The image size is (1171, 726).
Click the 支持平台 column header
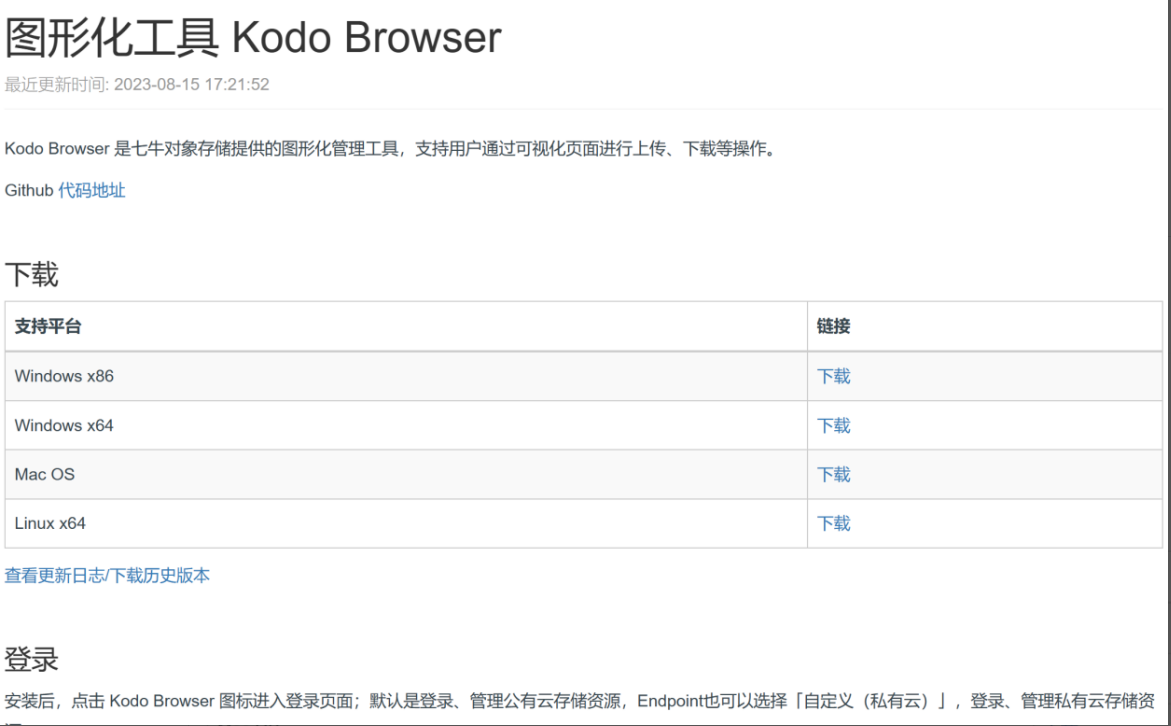tap(48, 326)
